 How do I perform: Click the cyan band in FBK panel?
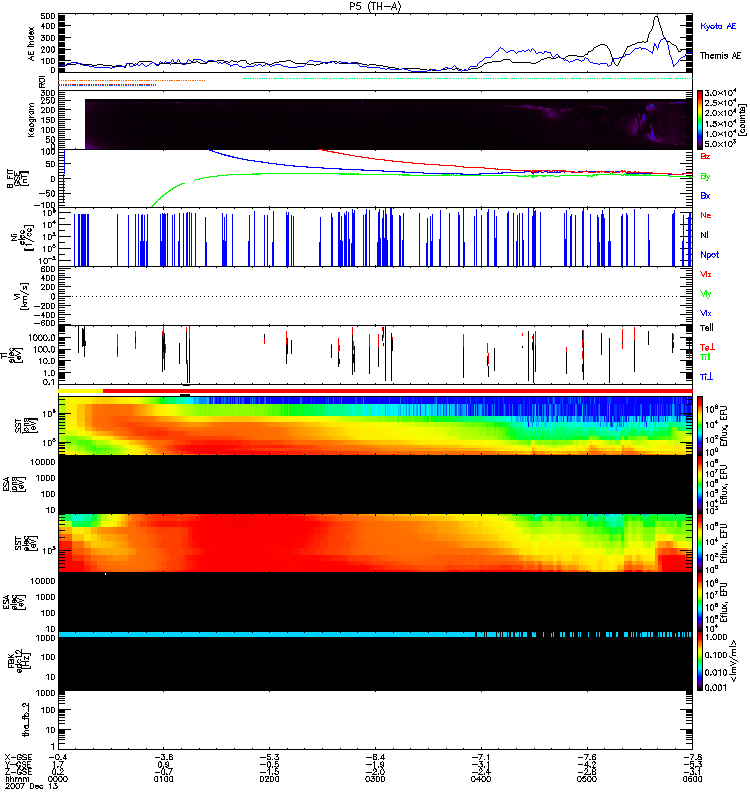click(x=375, y=635)
